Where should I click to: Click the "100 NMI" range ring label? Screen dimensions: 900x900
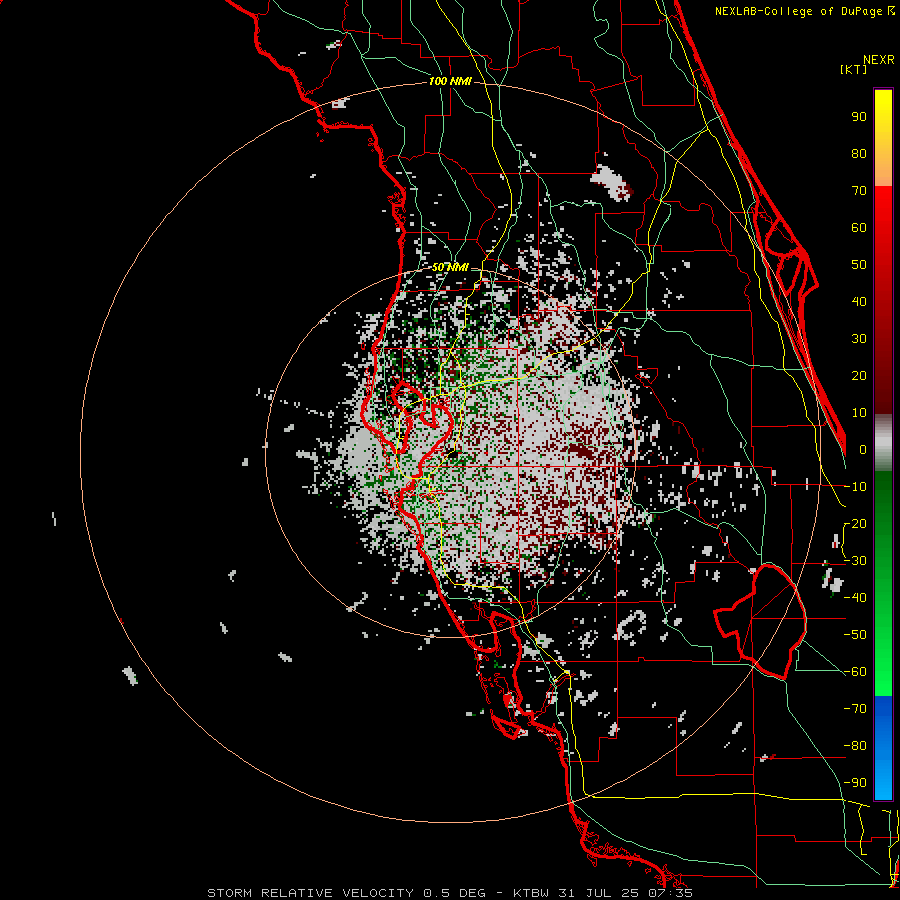(450, 82)
